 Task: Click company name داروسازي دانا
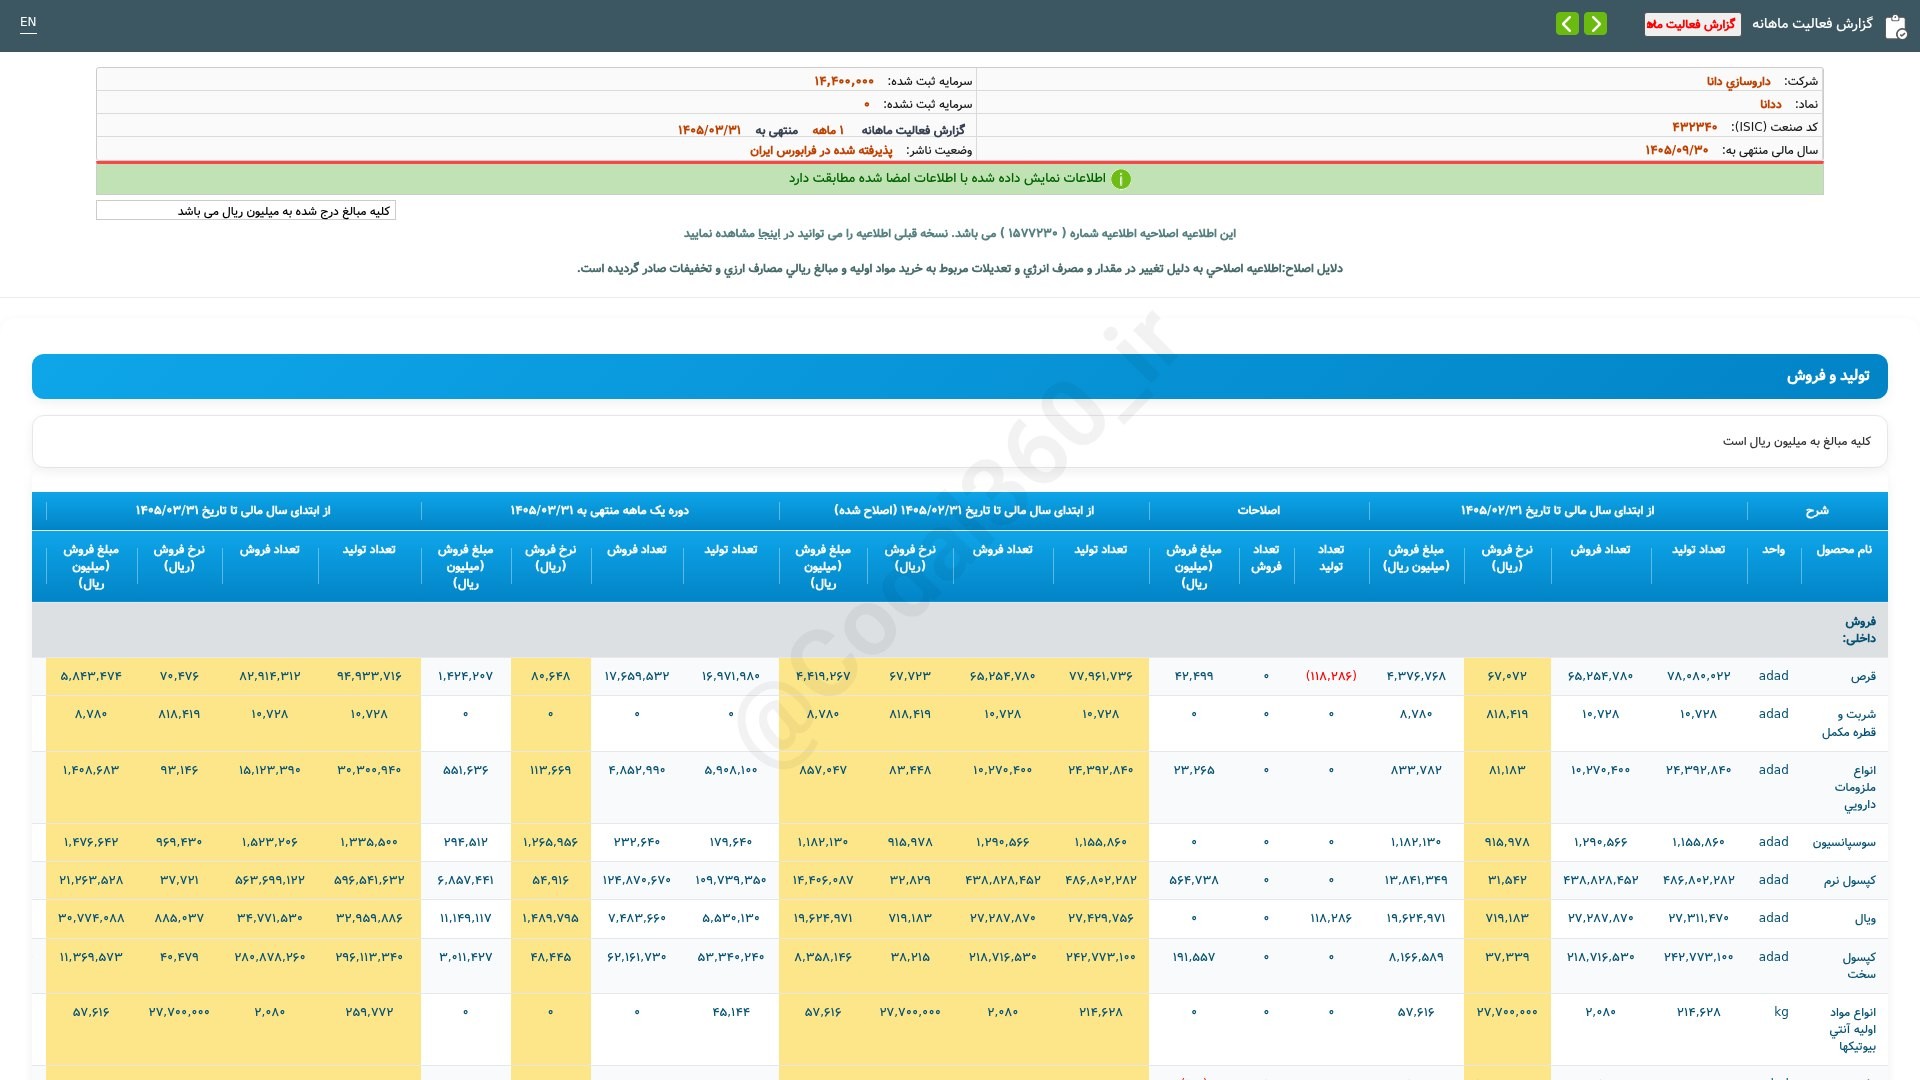(1738, 81)
